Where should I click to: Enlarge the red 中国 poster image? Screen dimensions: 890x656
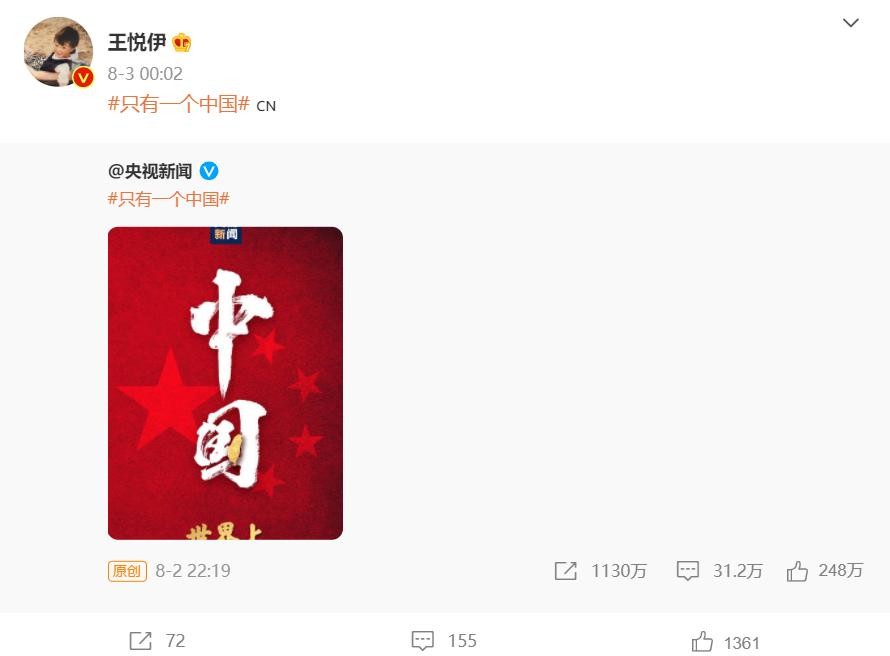click(225, 383)
